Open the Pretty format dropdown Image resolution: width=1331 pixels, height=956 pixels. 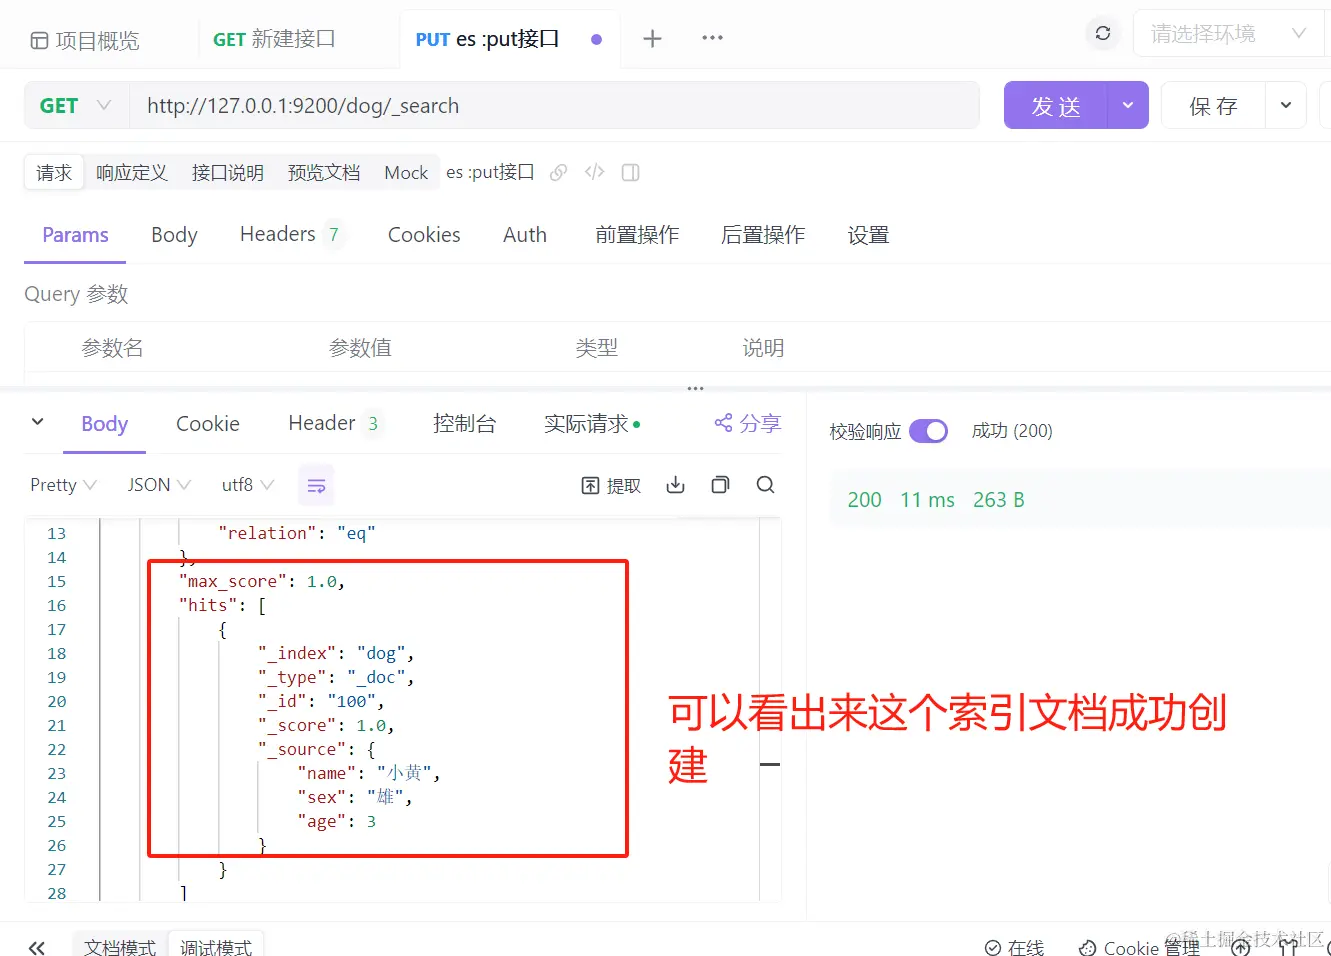63,485
